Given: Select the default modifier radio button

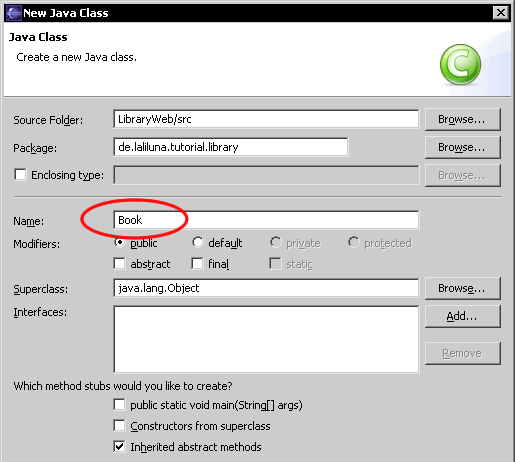Looking at the screenshot, I should (x=198, y=242).
